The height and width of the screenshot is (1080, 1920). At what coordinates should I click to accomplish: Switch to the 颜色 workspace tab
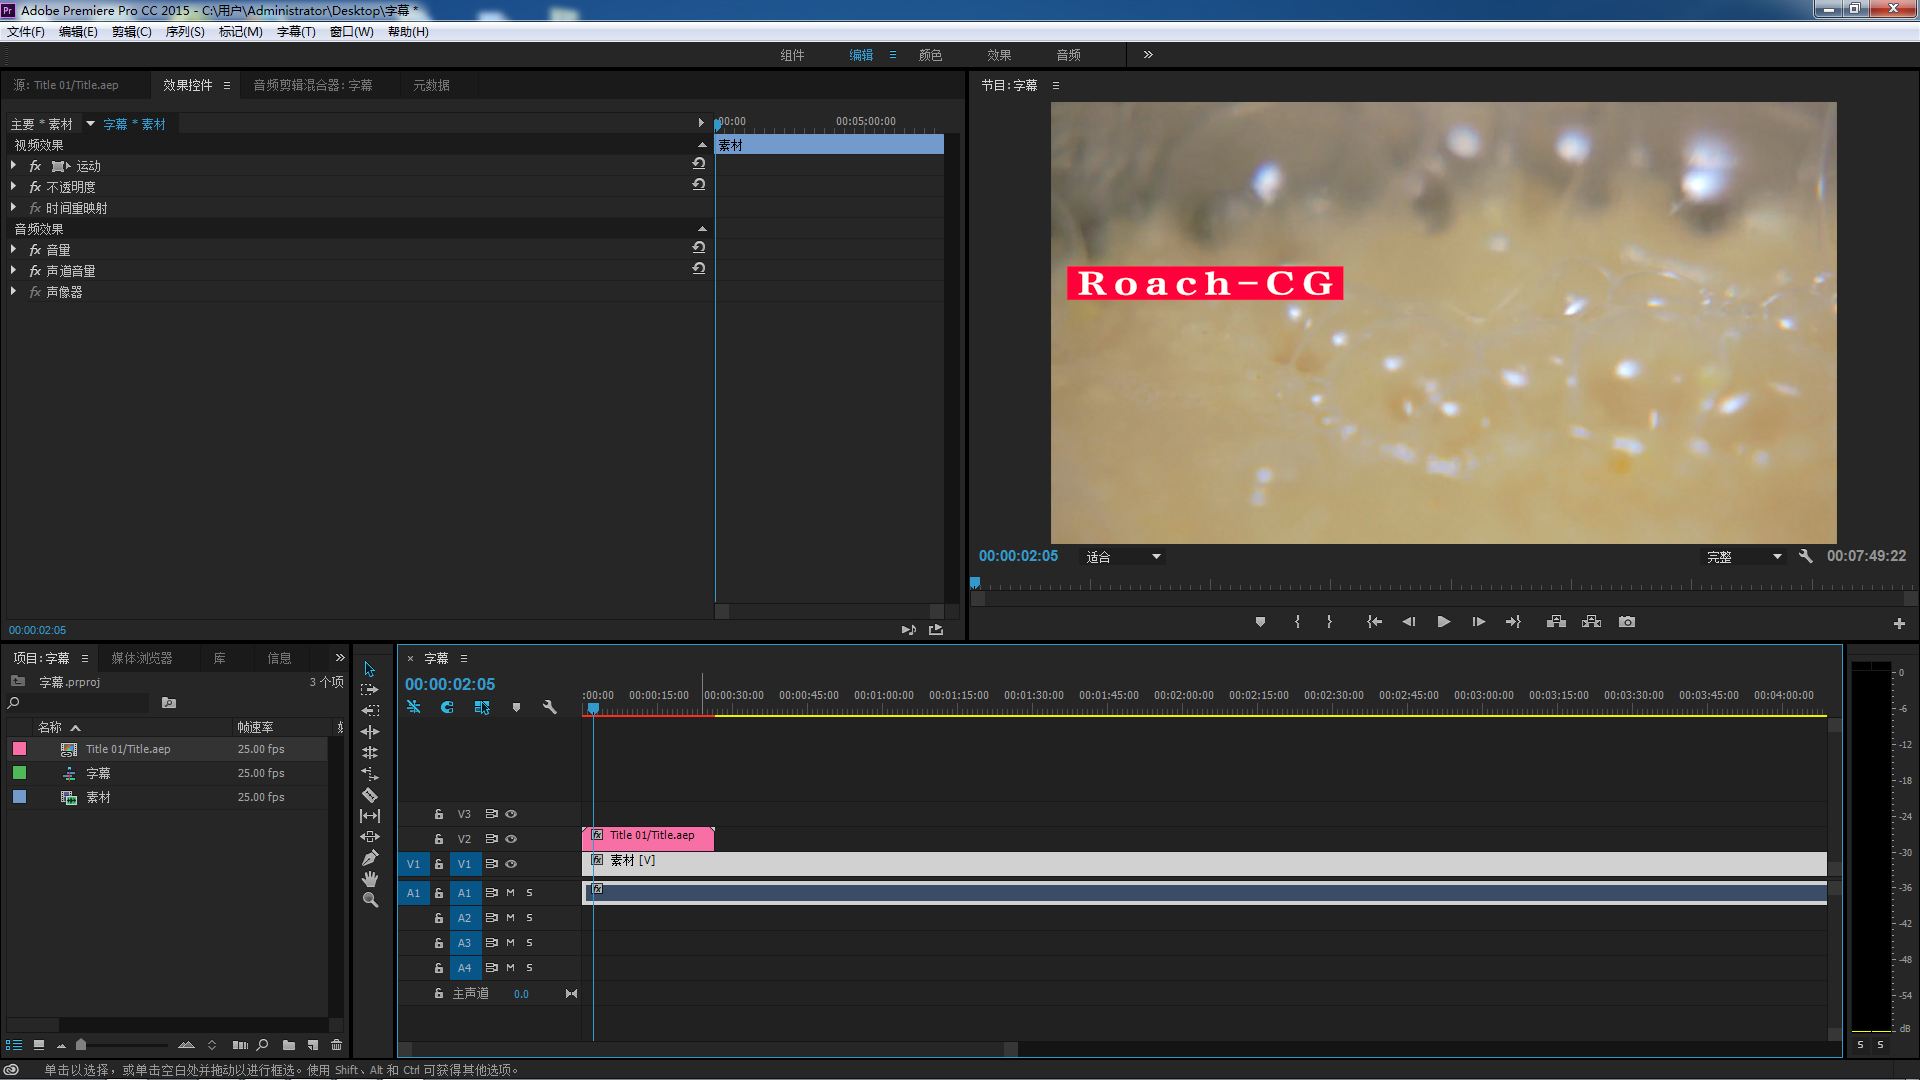pos(930,55)
